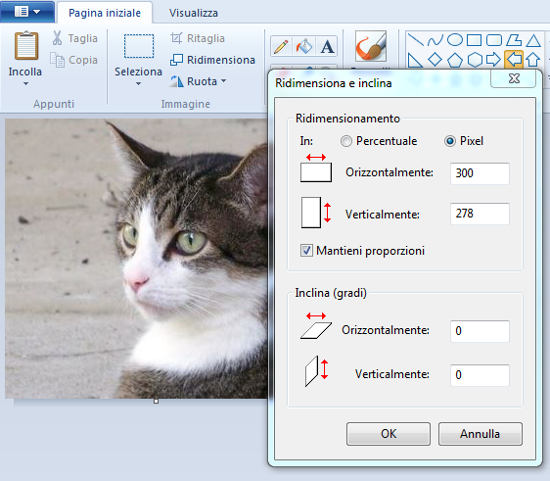
Task: Switch to the Visualizza tab
Action: point(193,13)
